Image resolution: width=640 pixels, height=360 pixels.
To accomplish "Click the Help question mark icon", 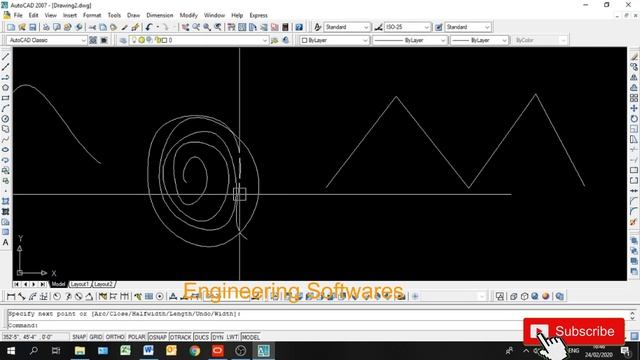I will pos(299,27).
